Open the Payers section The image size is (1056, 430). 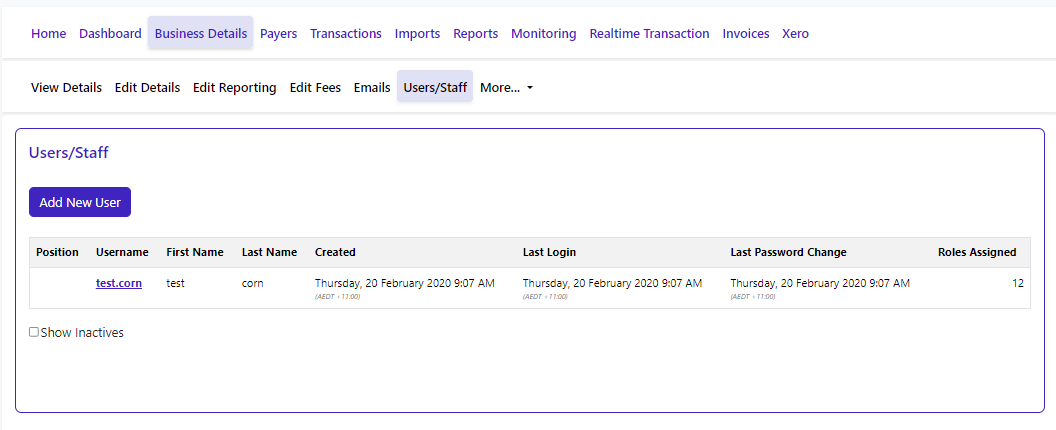click(278, 33)
